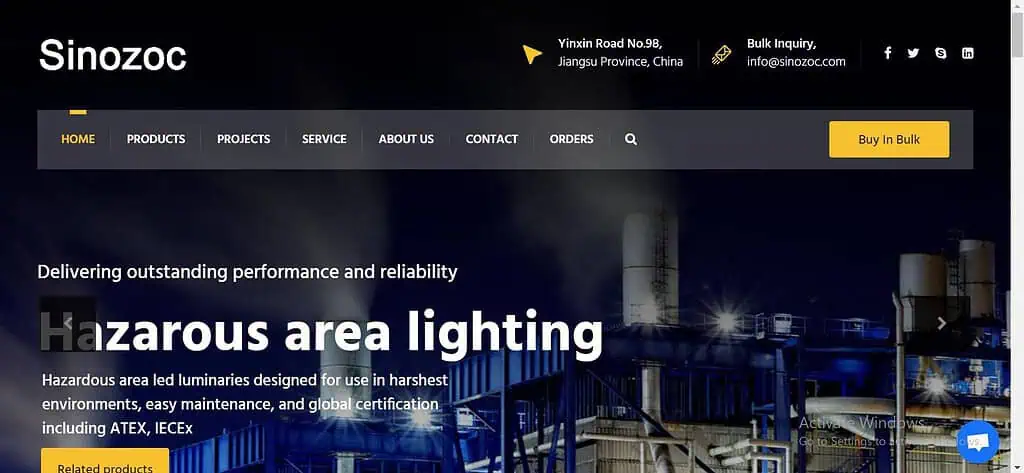
Task: Open the CONTACT navigation item
Action: tap(492, 139)
